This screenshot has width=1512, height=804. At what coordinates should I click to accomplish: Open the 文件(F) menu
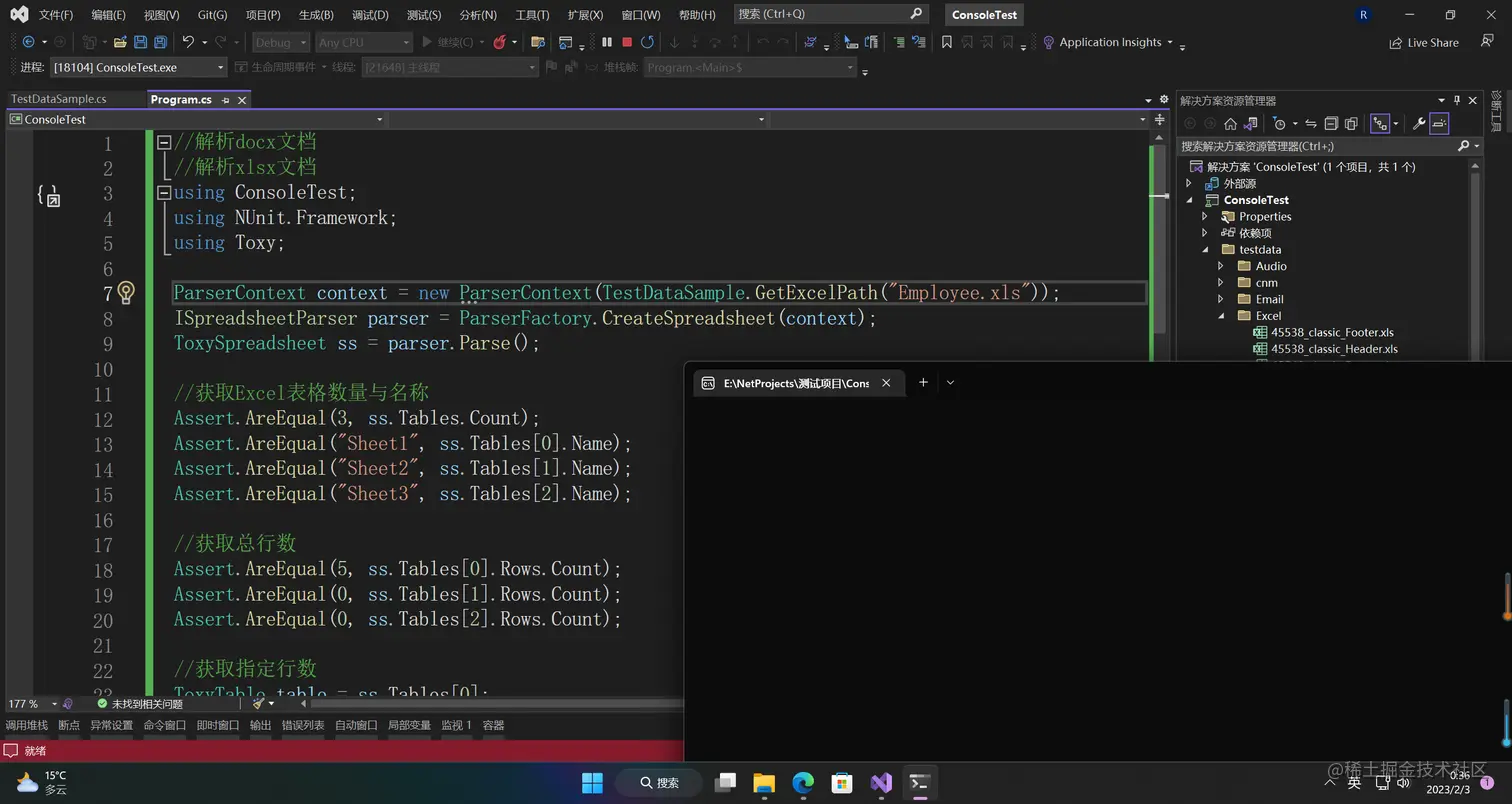(x=56, y=15)
